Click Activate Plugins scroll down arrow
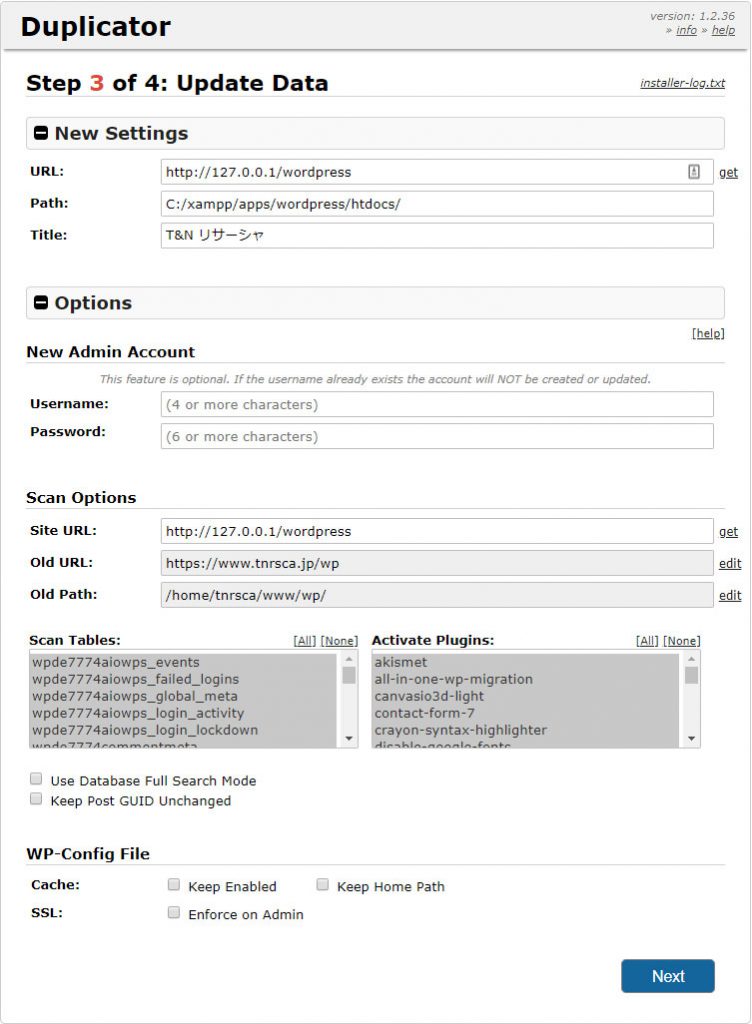This screenshot has width=752, height=1024. [x=691, y=739]
